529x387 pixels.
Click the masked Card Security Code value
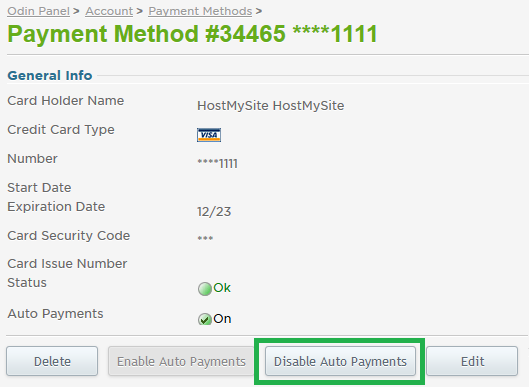pos(205,238)
